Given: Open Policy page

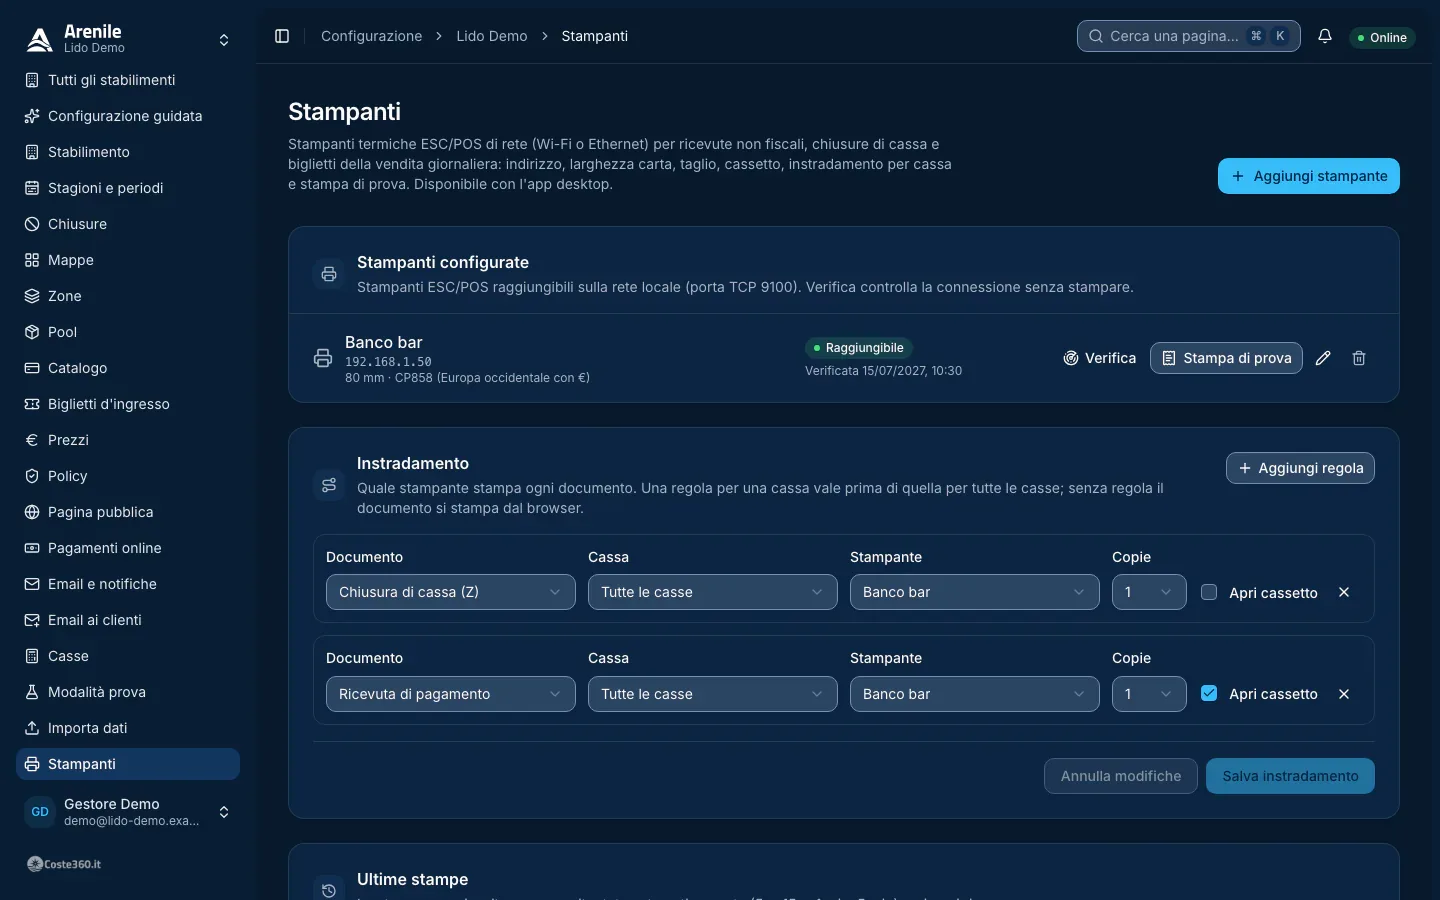Looking at the screenshot, I should click(128, 476).
